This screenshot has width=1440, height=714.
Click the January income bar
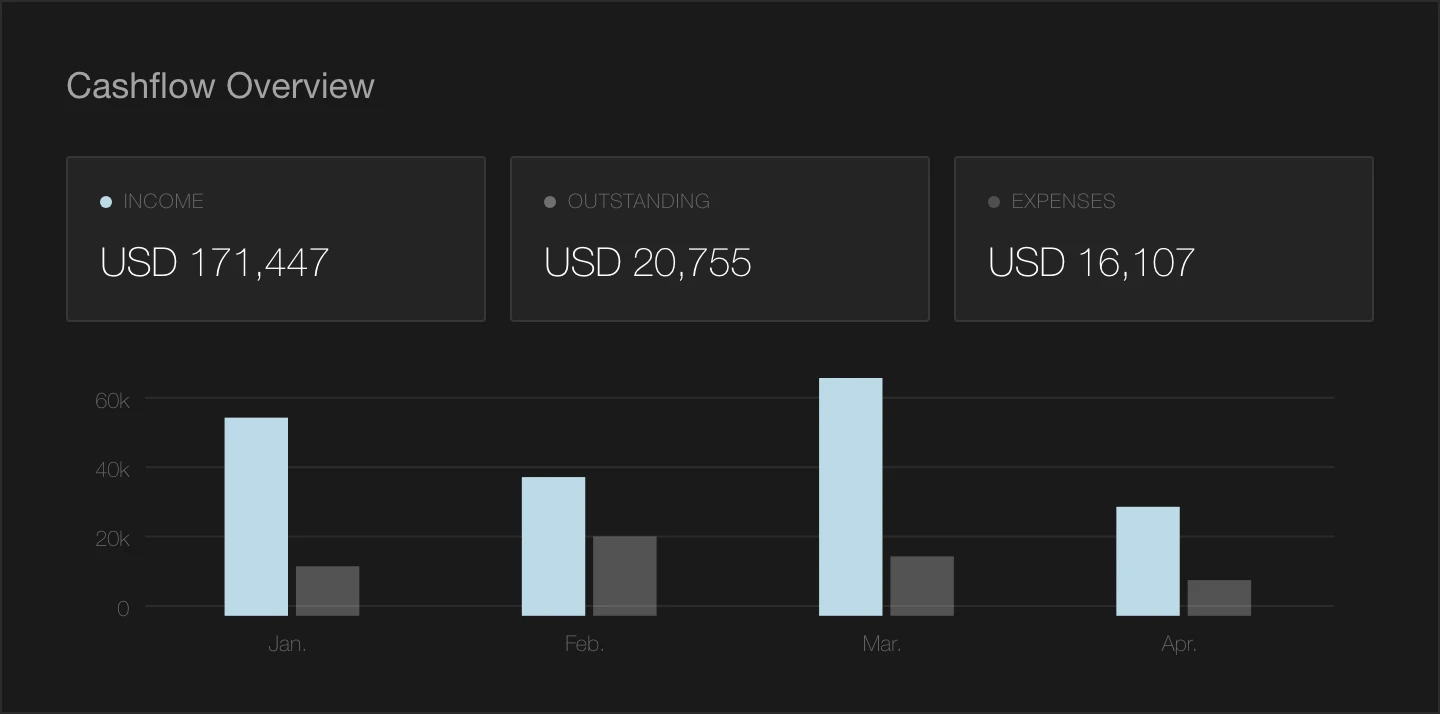pos(256,516)
